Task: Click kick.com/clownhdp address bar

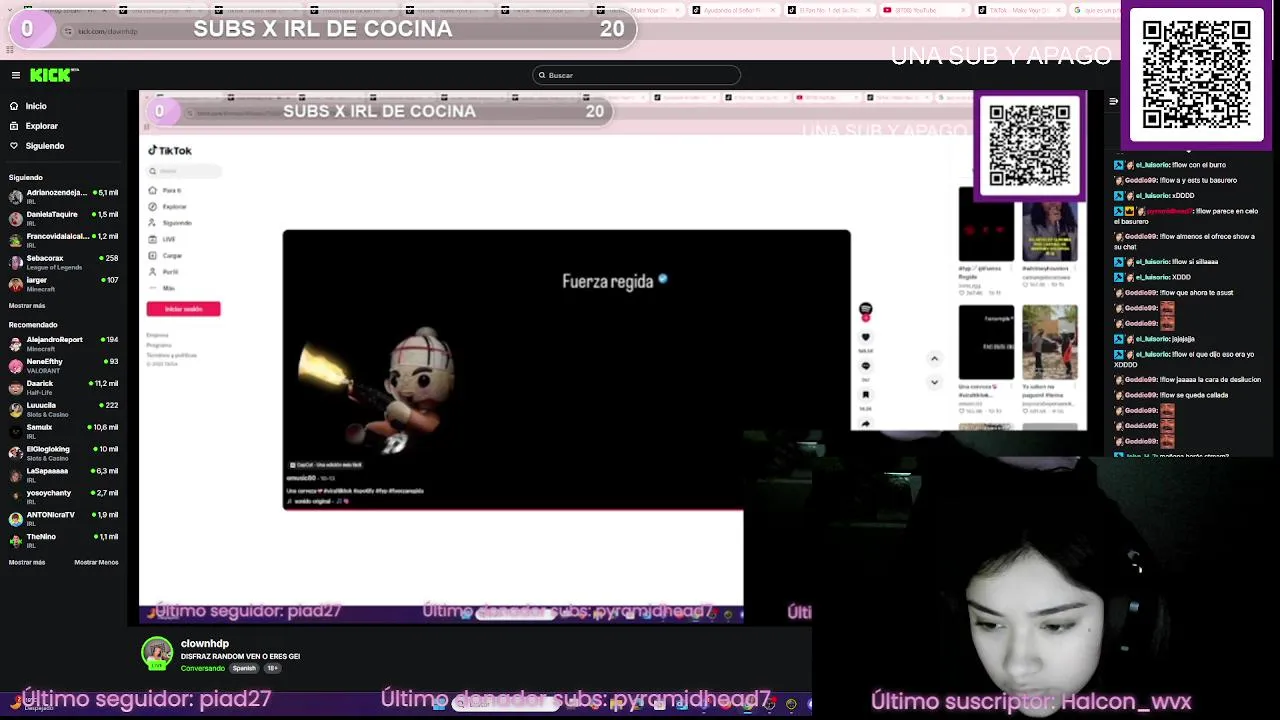Action: pyautogui.click(x=108, y=31)
